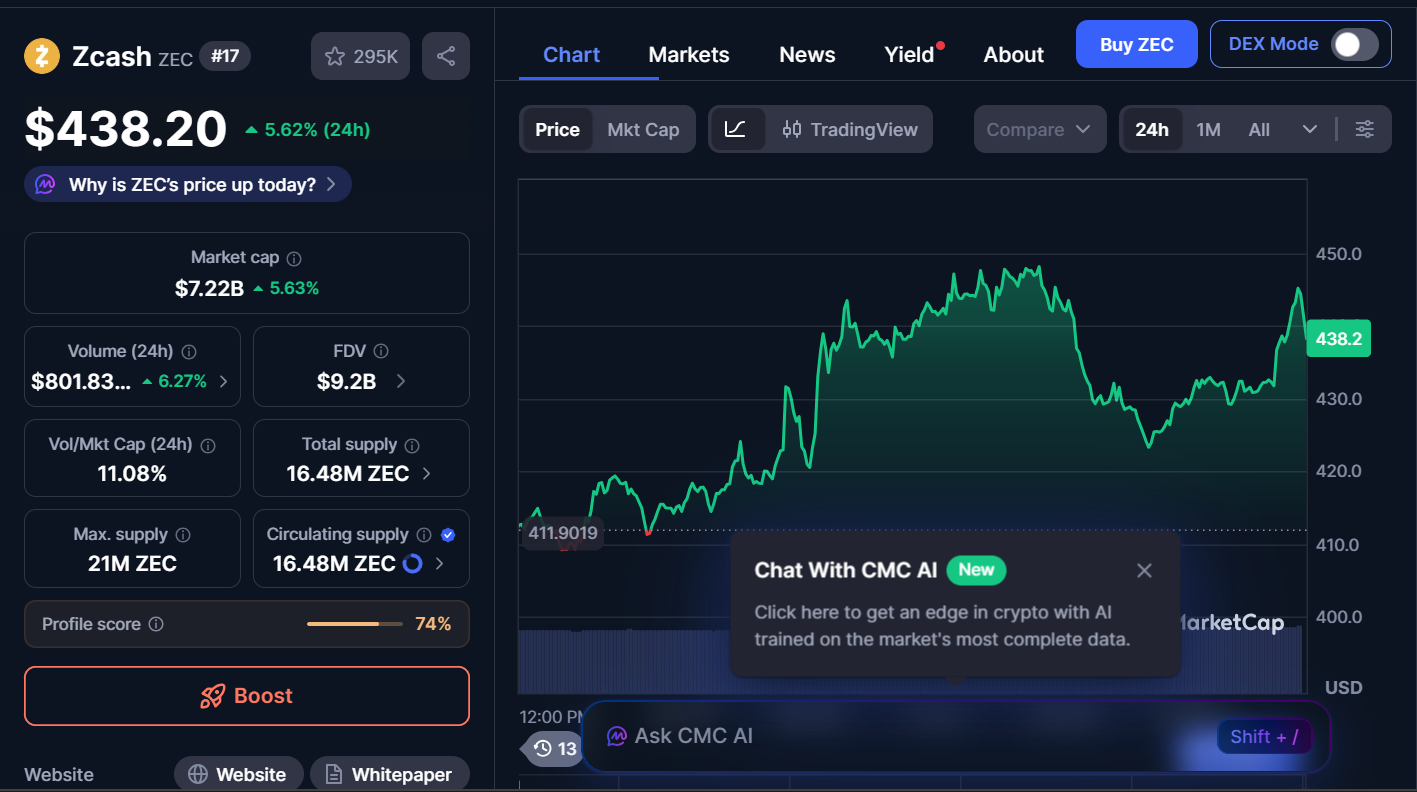Open the chart settings sliders icon
The image size is (1417, 792).
coord(1364,129)
